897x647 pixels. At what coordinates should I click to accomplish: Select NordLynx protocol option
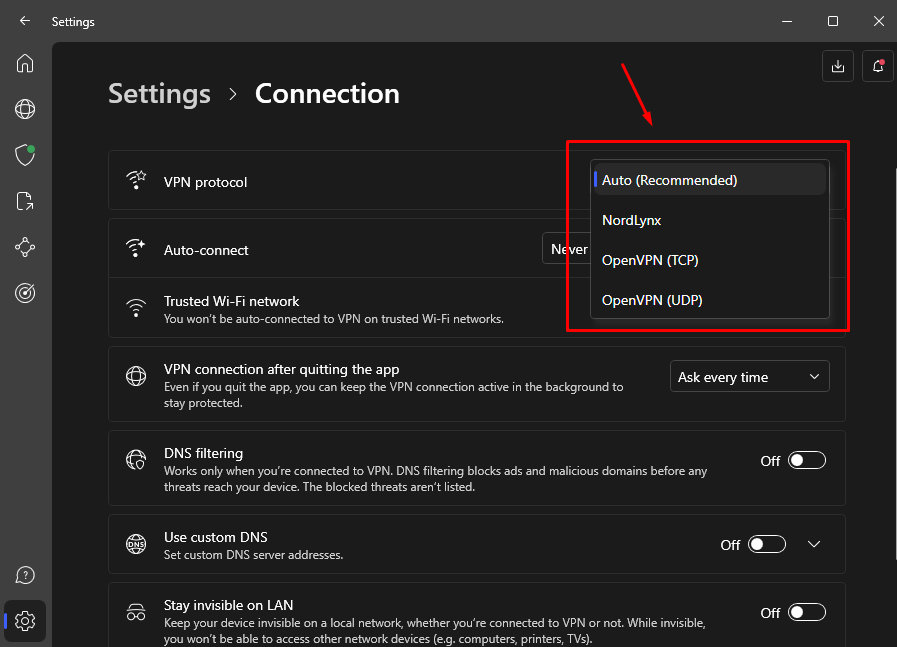coord(709,220)
